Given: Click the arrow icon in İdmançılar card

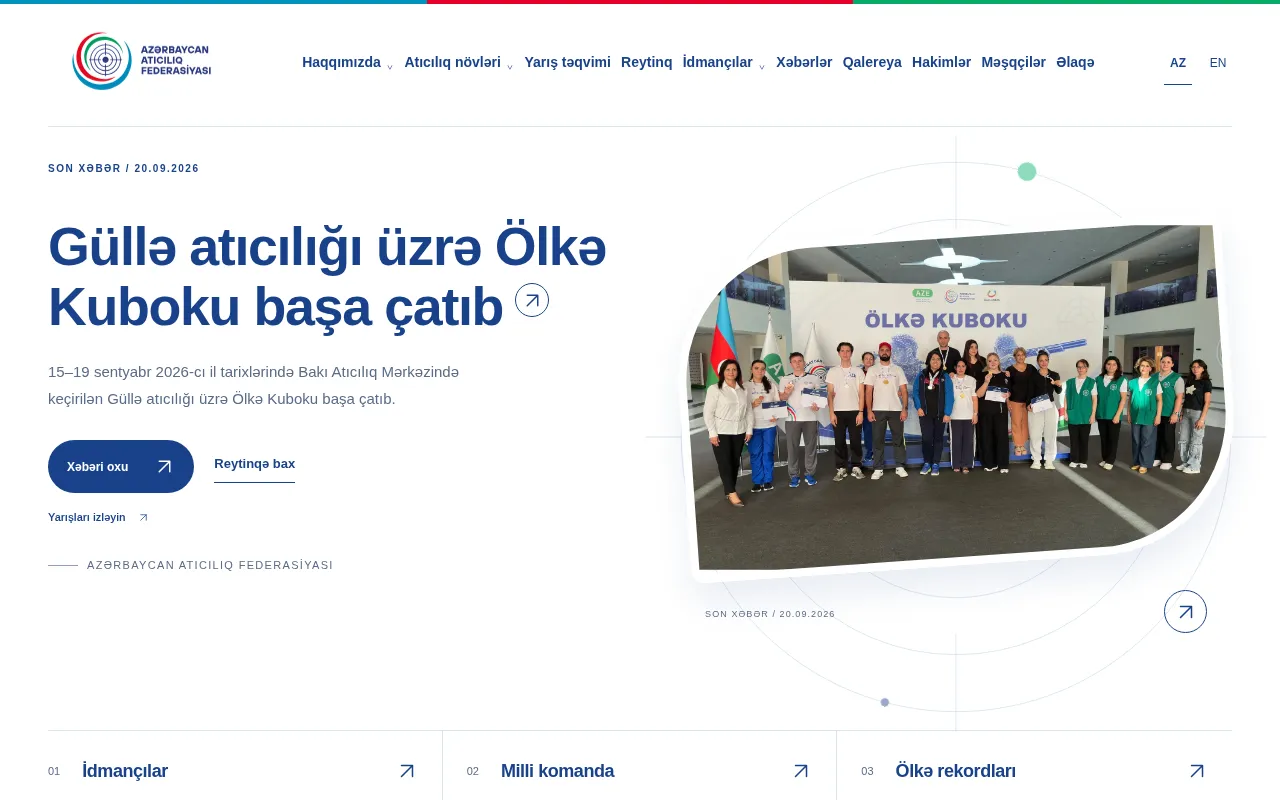Looking at the screenshot, I should [407, 771].
